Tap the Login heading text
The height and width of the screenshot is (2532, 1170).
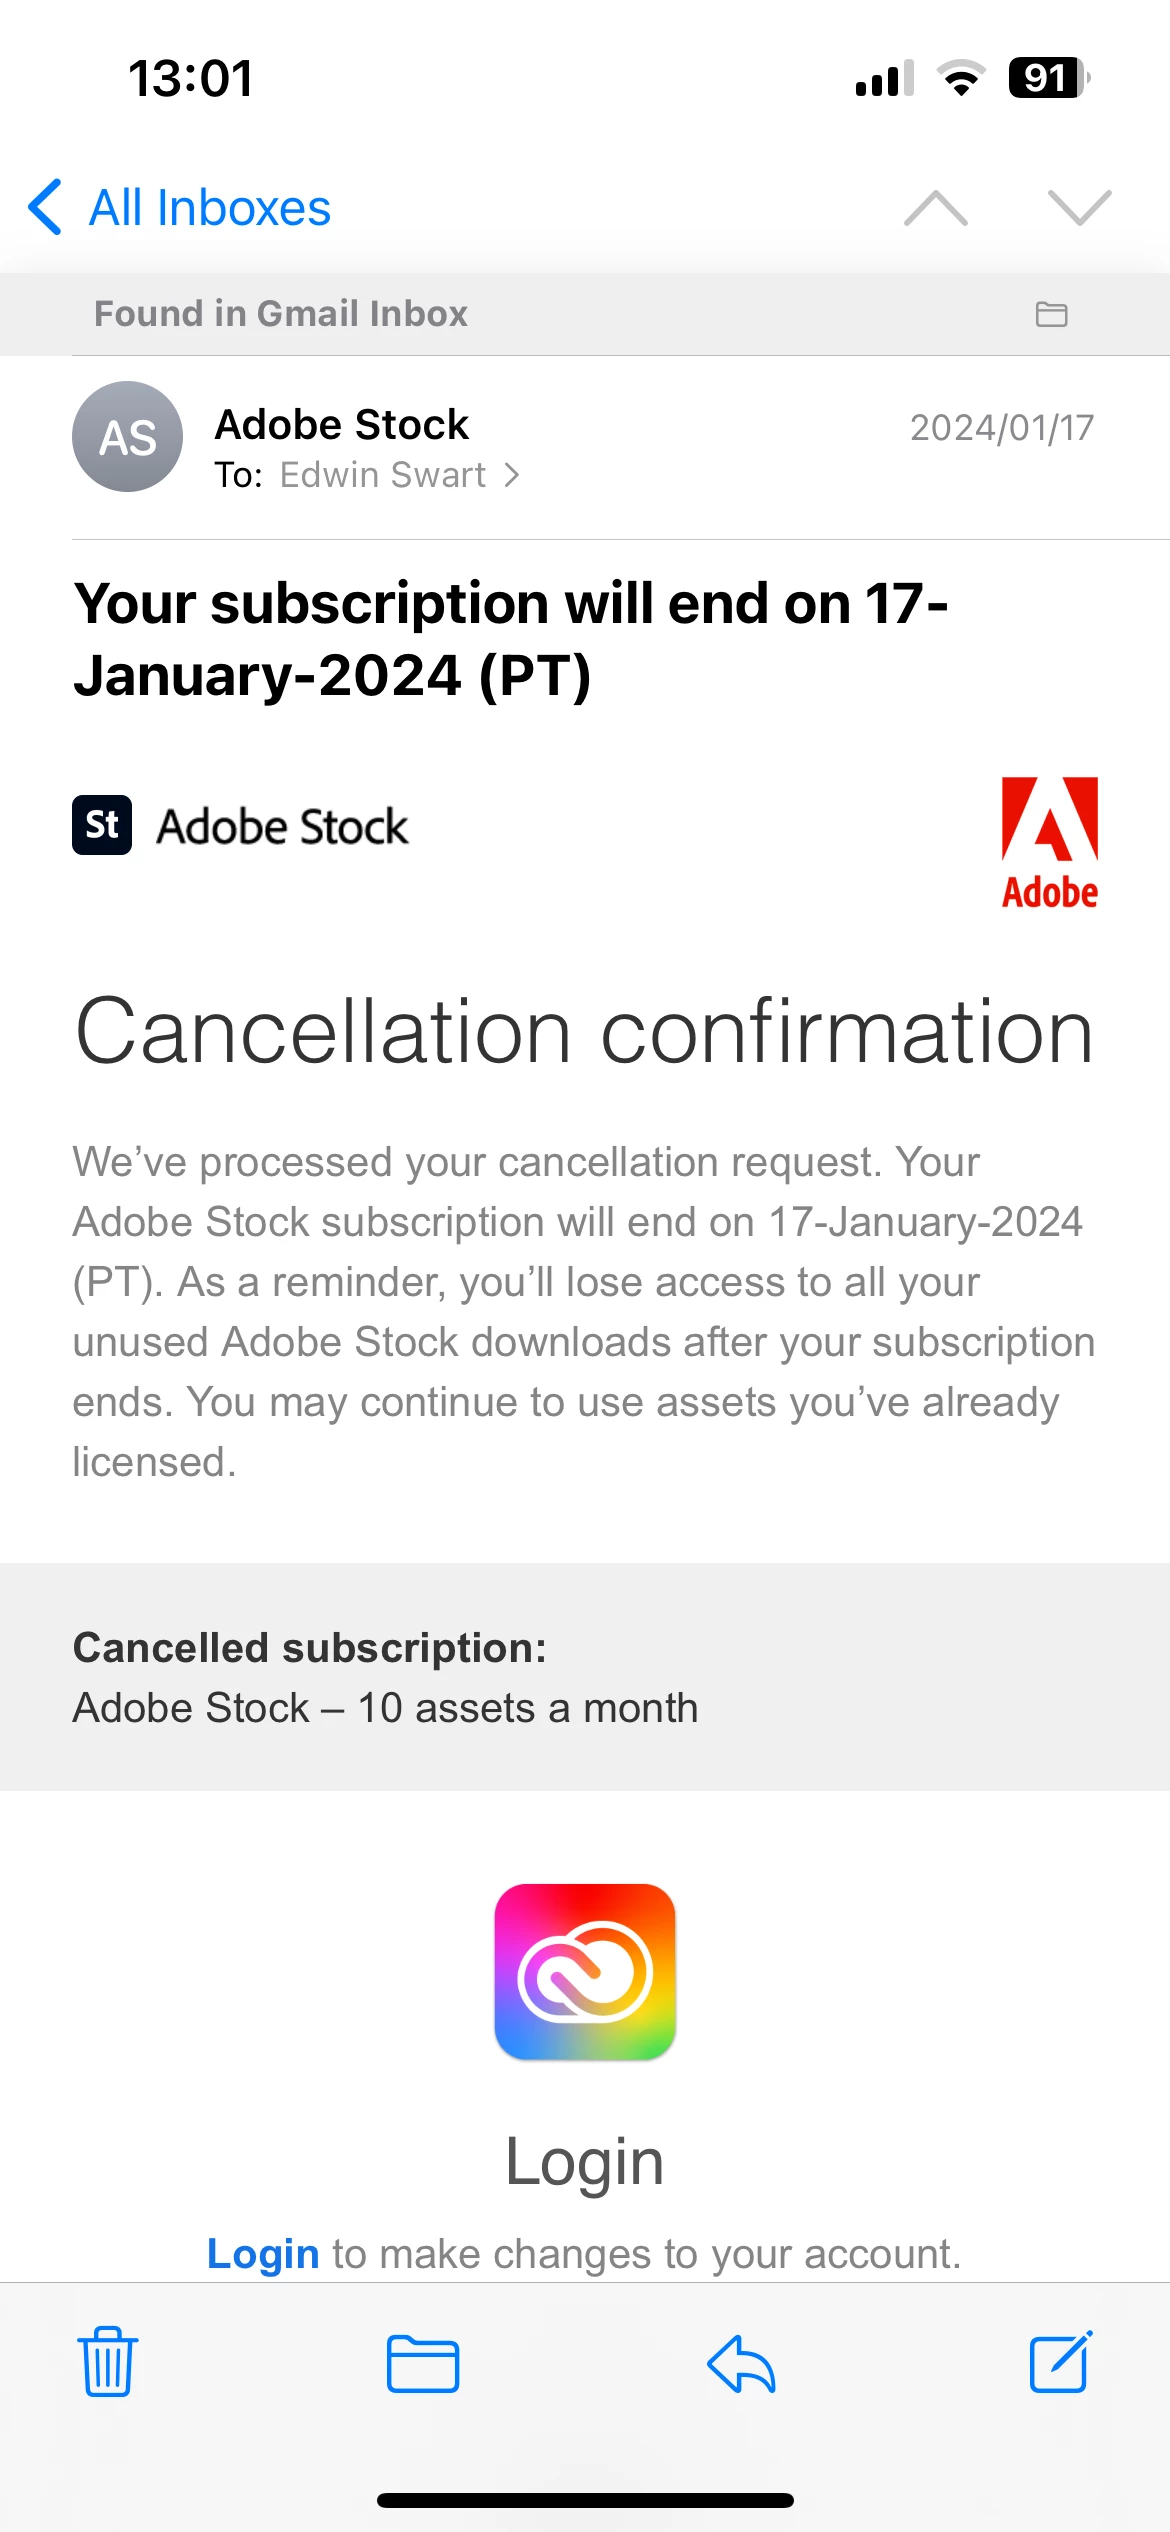(585, 2162)
